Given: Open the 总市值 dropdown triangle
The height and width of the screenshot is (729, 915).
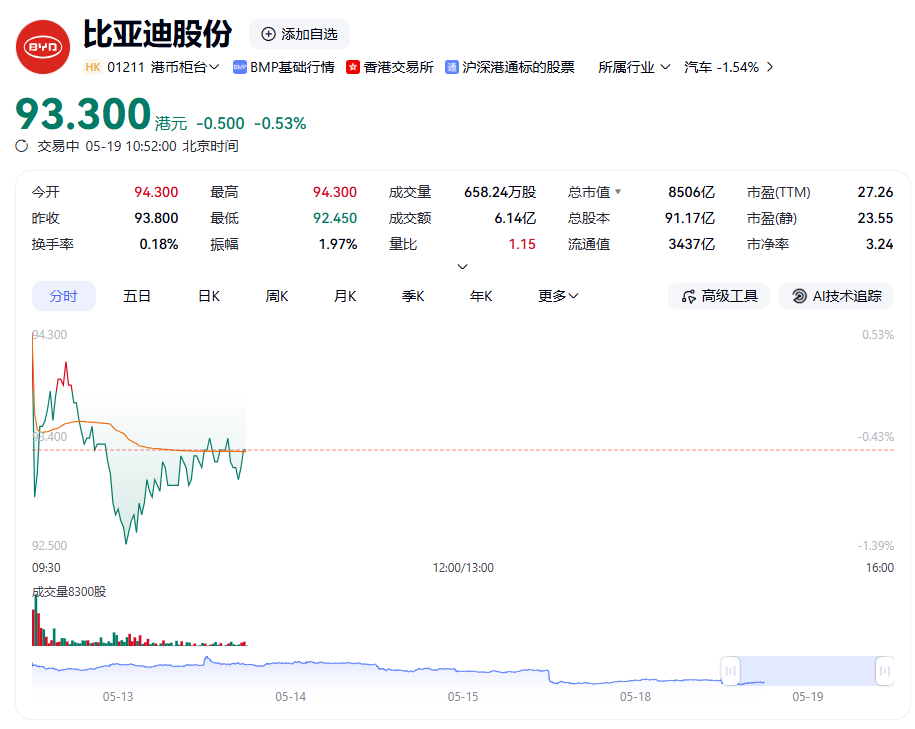Looking at the screenshot, I should click(618, 191).
